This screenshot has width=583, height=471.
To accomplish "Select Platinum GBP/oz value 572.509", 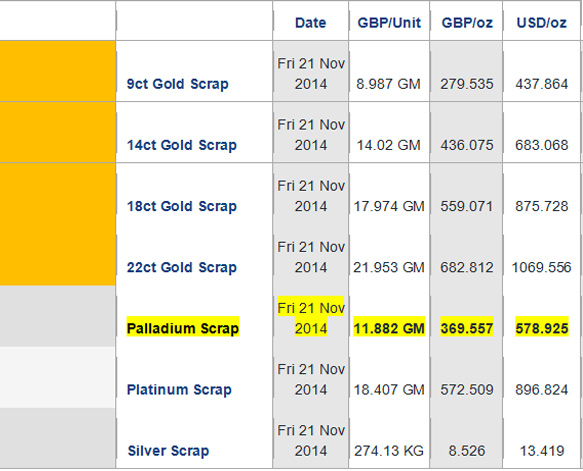I will click(x=467, y=390).
